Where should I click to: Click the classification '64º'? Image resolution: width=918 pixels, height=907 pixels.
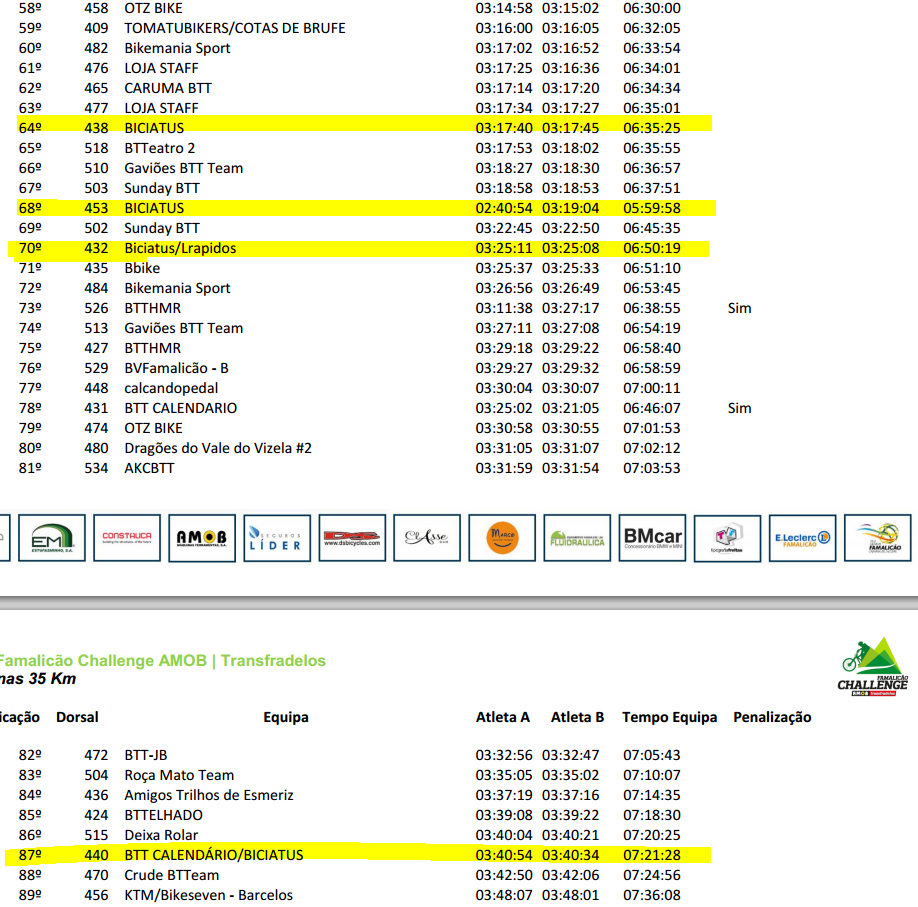point(30,128)
